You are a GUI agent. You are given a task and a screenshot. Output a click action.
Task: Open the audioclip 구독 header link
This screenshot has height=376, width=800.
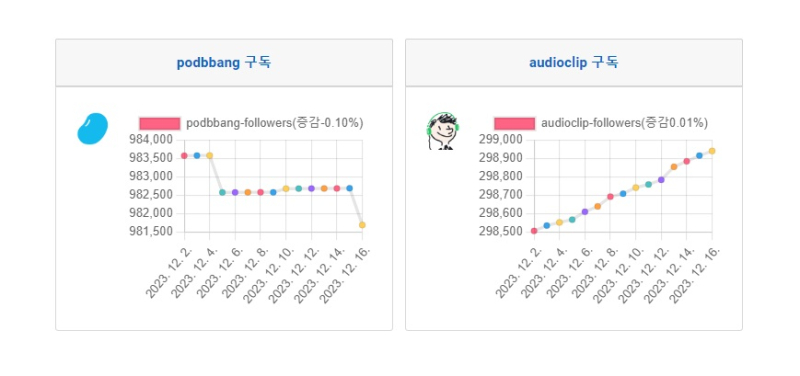coord(573,63)
